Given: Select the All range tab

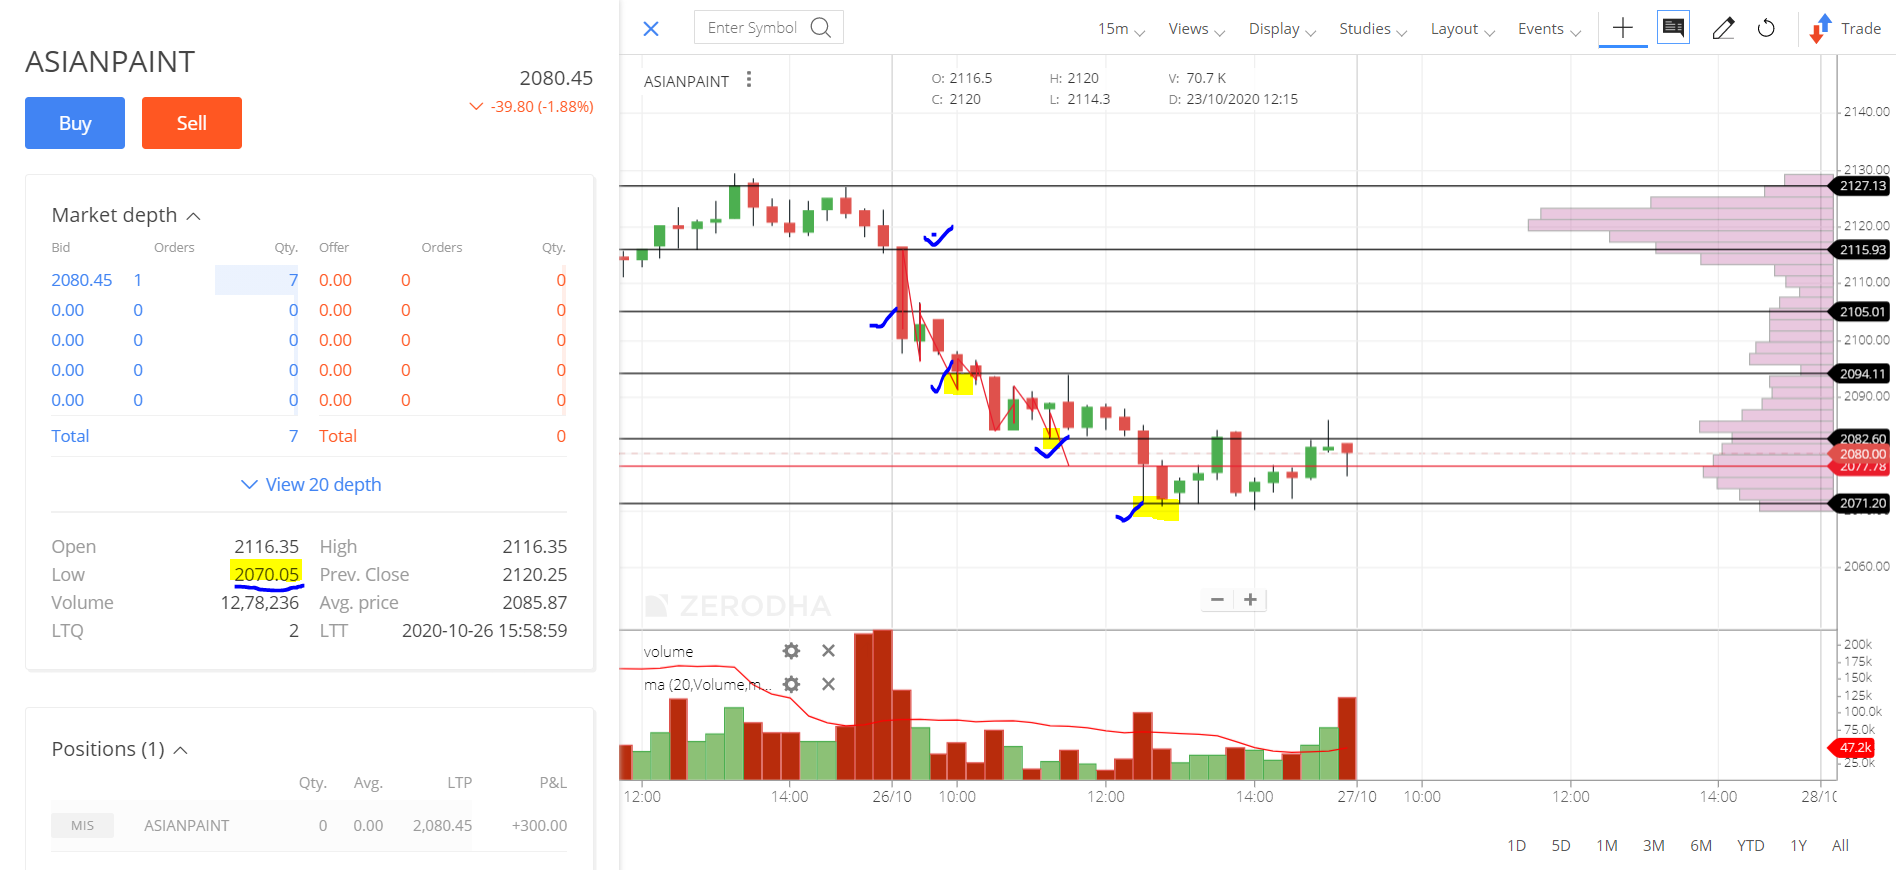Looking at the screenshot, I should tap(1840, 846).
